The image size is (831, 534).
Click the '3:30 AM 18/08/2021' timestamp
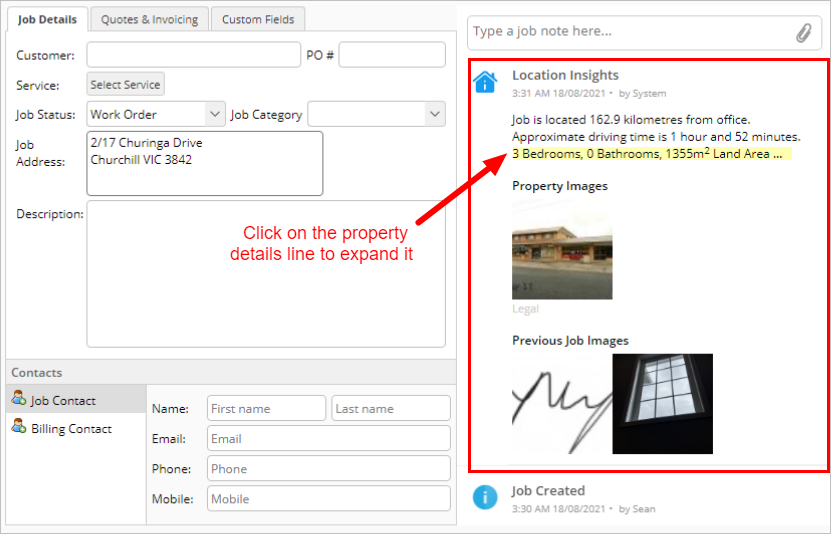(558, 509)
